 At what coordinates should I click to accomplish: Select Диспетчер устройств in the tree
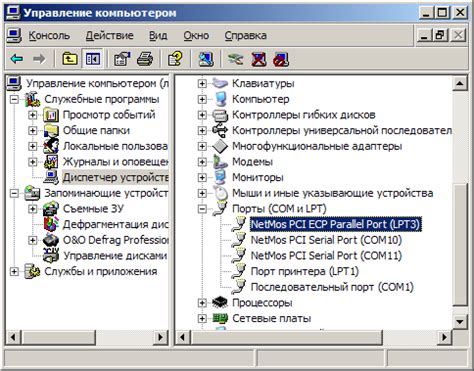115,177
